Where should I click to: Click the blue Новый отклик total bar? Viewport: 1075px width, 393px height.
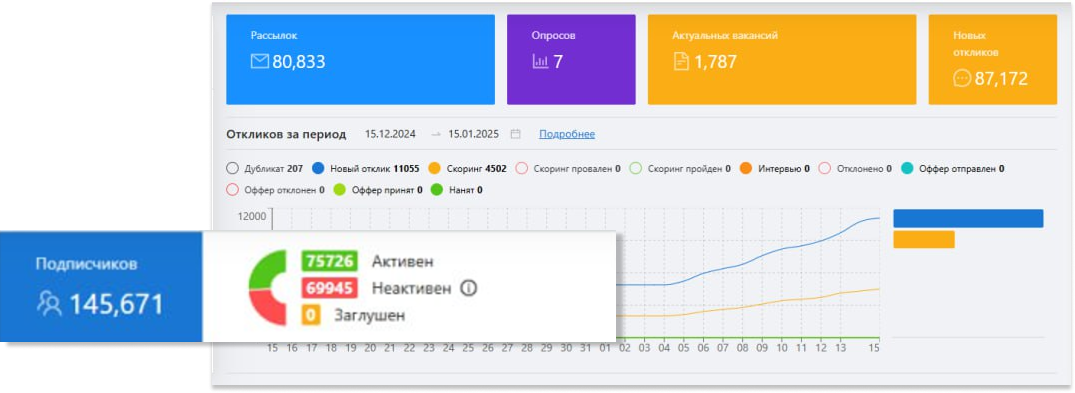click(968, 218)
